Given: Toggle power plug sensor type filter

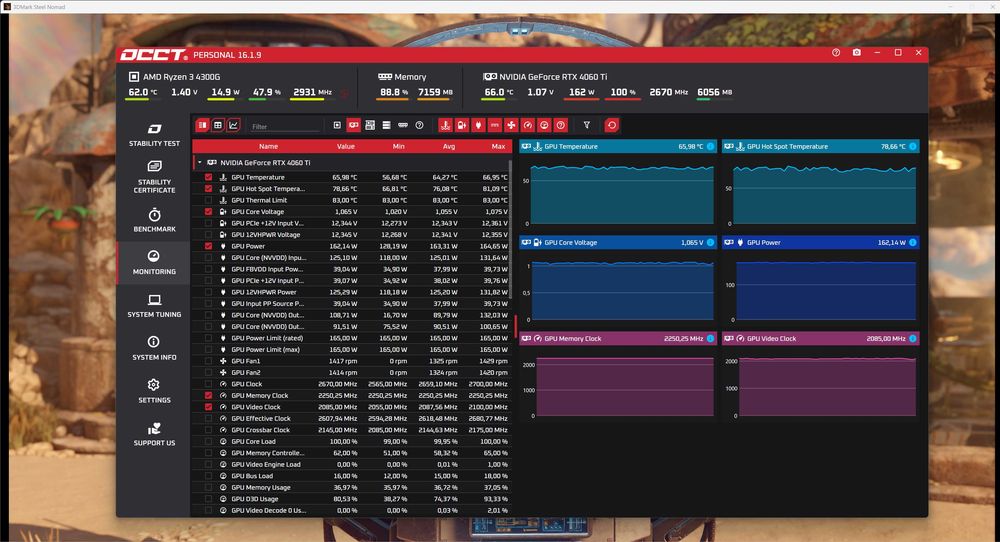Looking at the screenshot, I should (478, 125).
